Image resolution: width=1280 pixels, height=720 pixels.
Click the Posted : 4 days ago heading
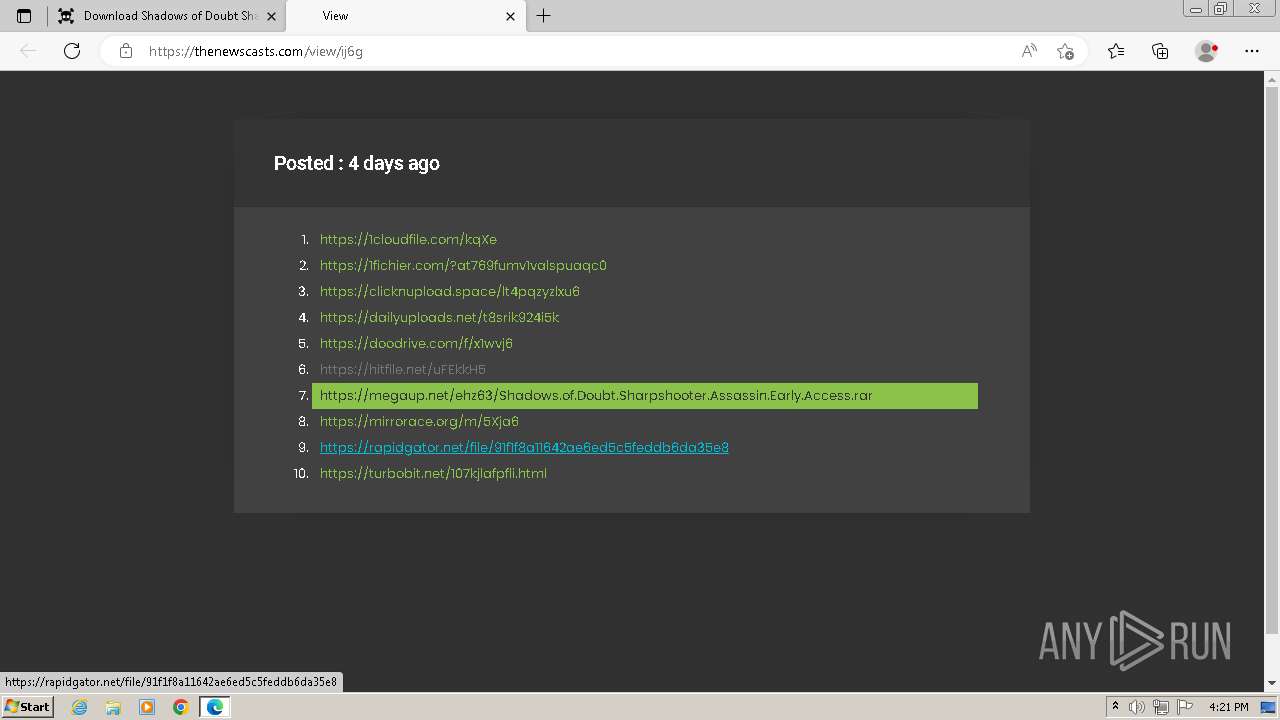[357, 163]
